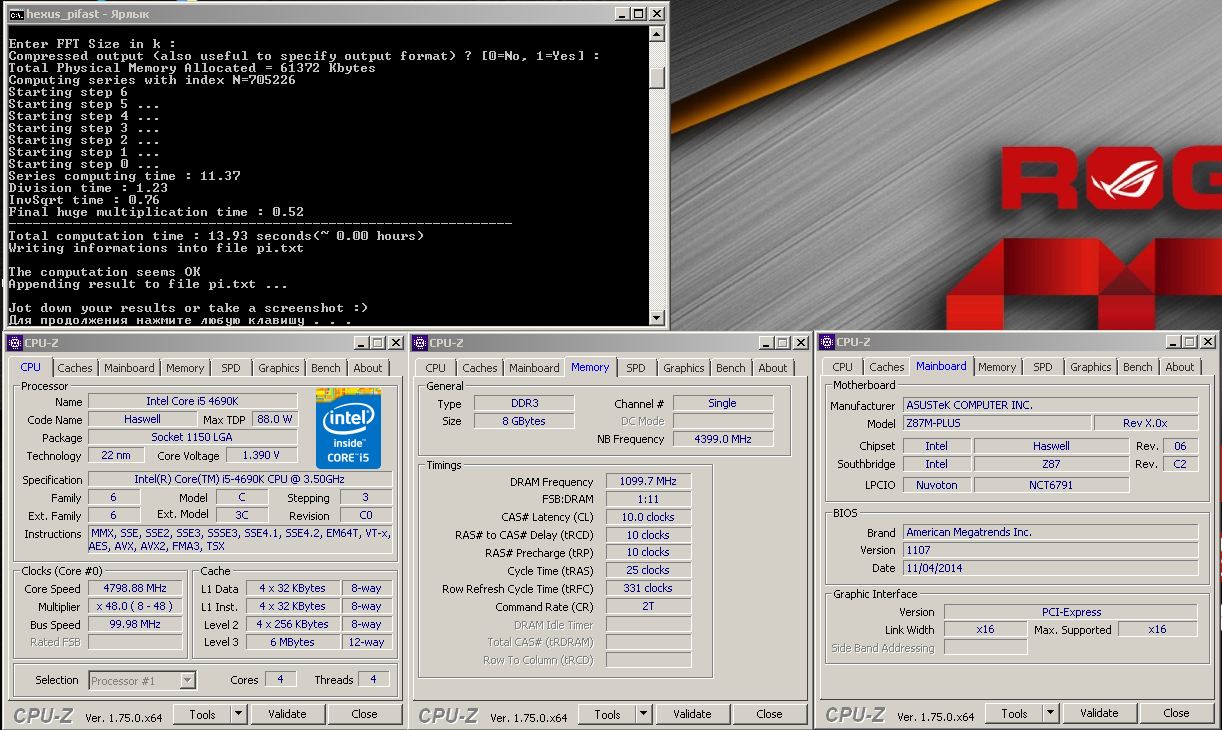Click the Command Rate value 2T
The height and width of the screenshot is (730, 1222).
pos(648,606)
